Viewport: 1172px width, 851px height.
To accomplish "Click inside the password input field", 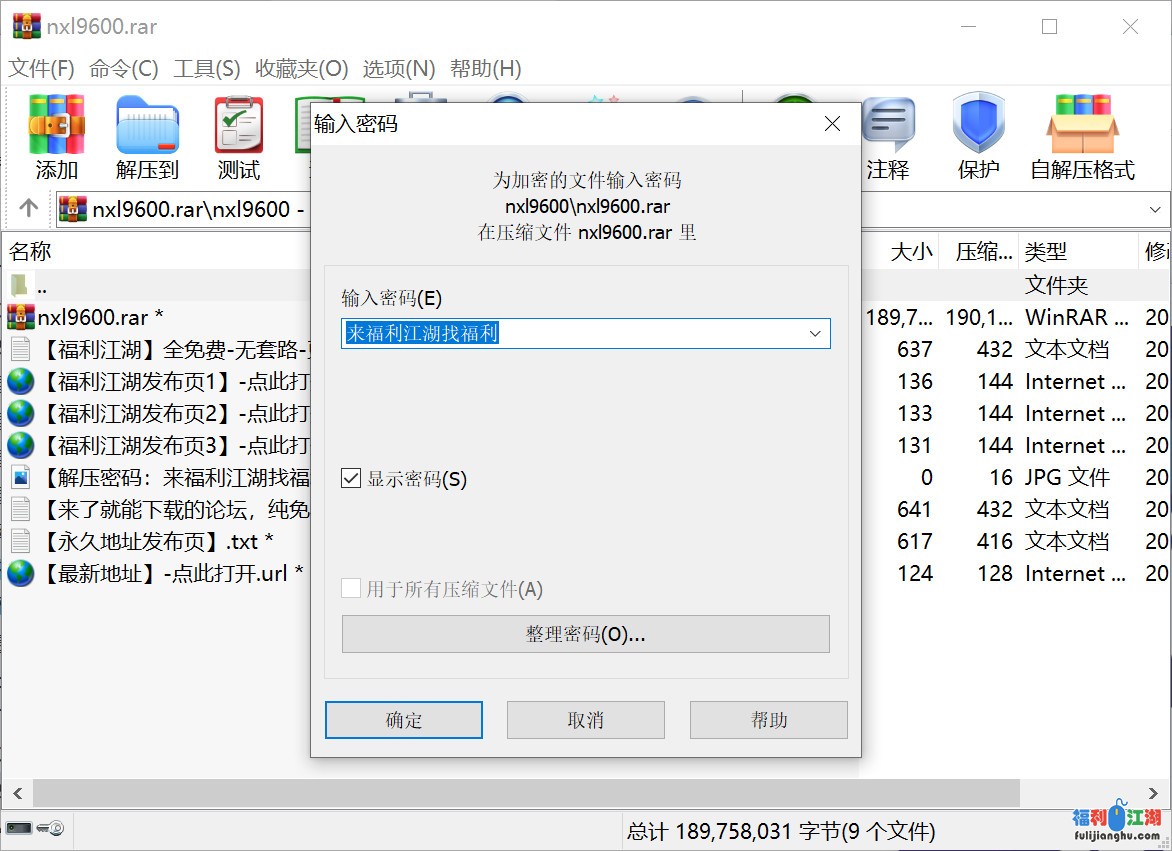I will point(570,334).
